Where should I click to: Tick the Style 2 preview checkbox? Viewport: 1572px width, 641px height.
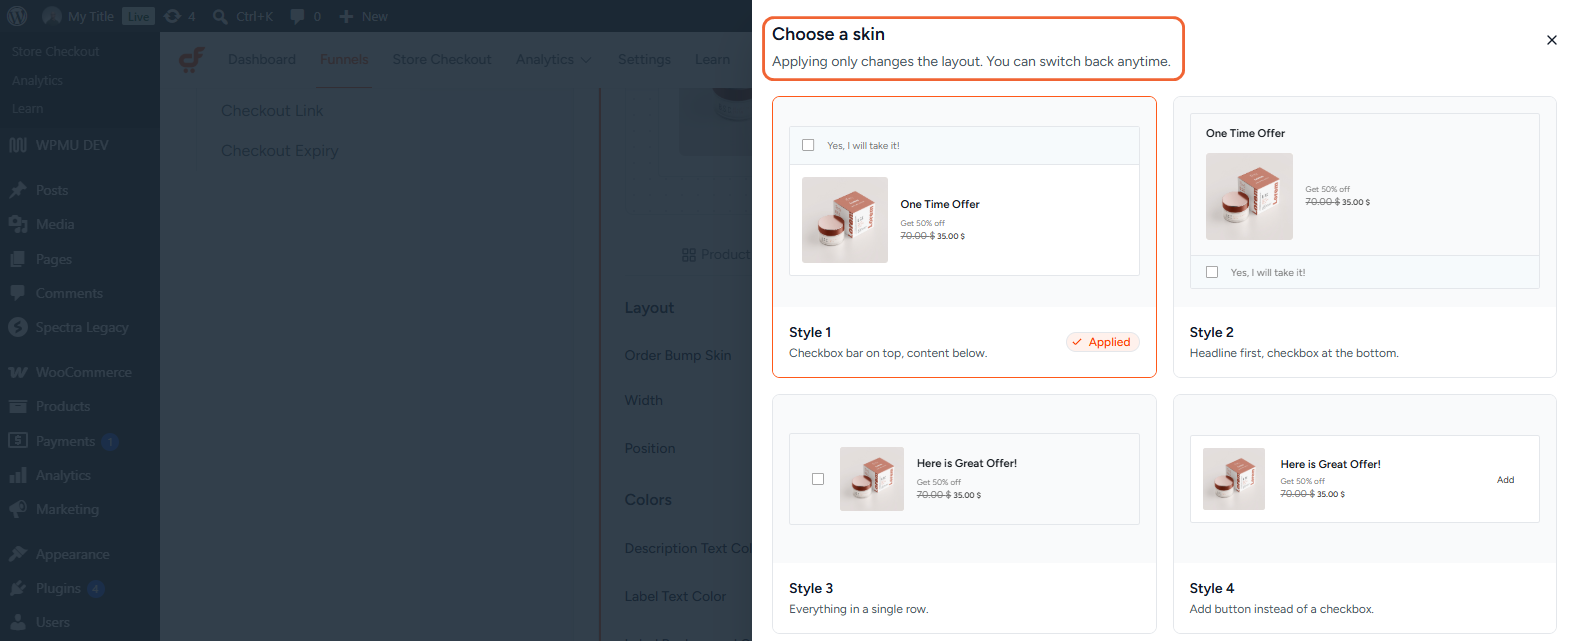pos(1212,272)
